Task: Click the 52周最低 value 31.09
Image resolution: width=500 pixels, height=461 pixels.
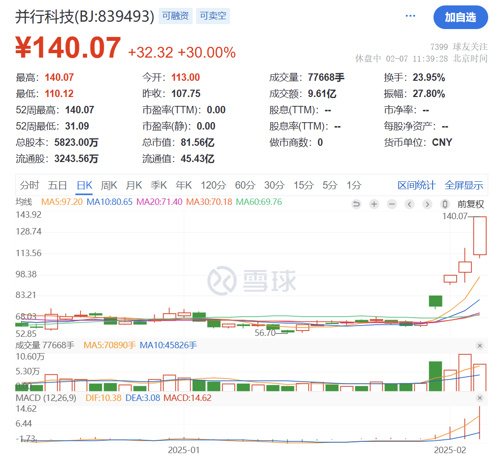Action: (77, 126)
